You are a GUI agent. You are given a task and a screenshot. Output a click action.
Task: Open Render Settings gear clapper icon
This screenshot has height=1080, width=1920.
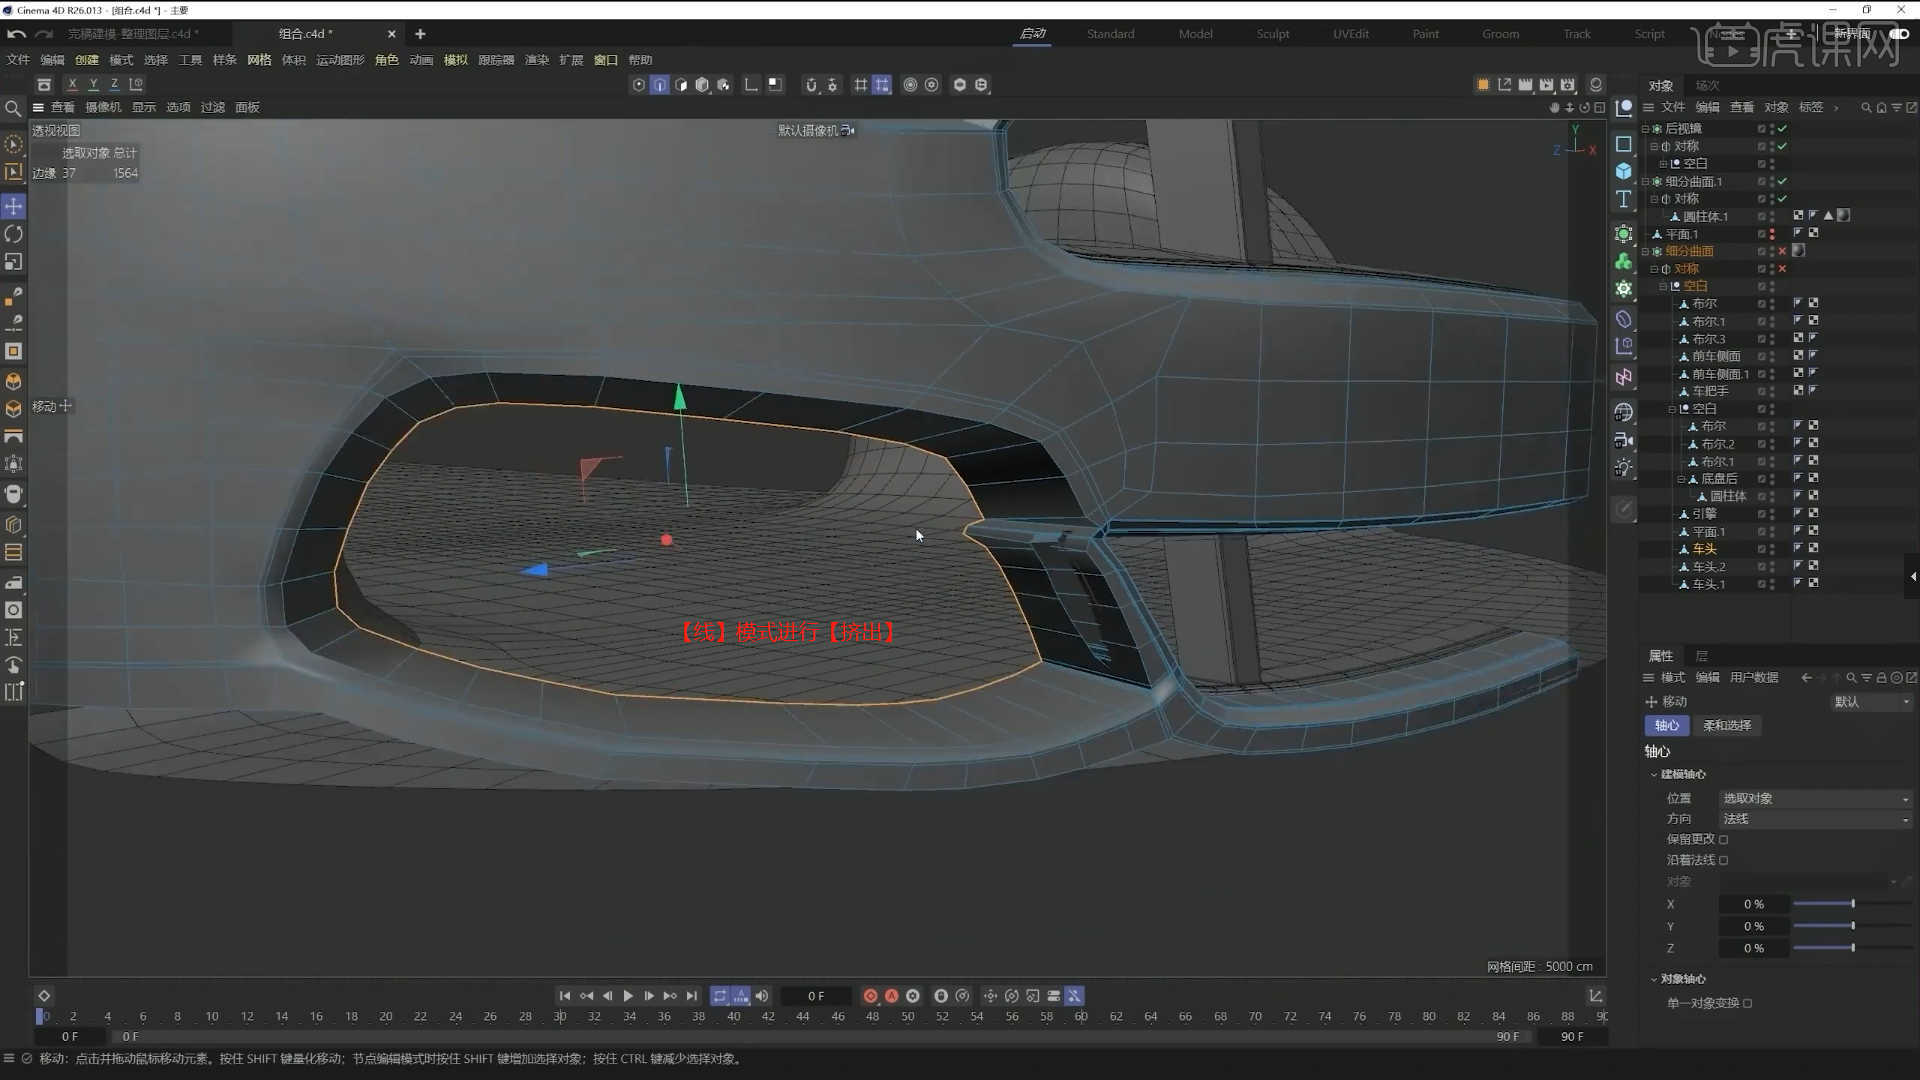tap(1568, 85)
